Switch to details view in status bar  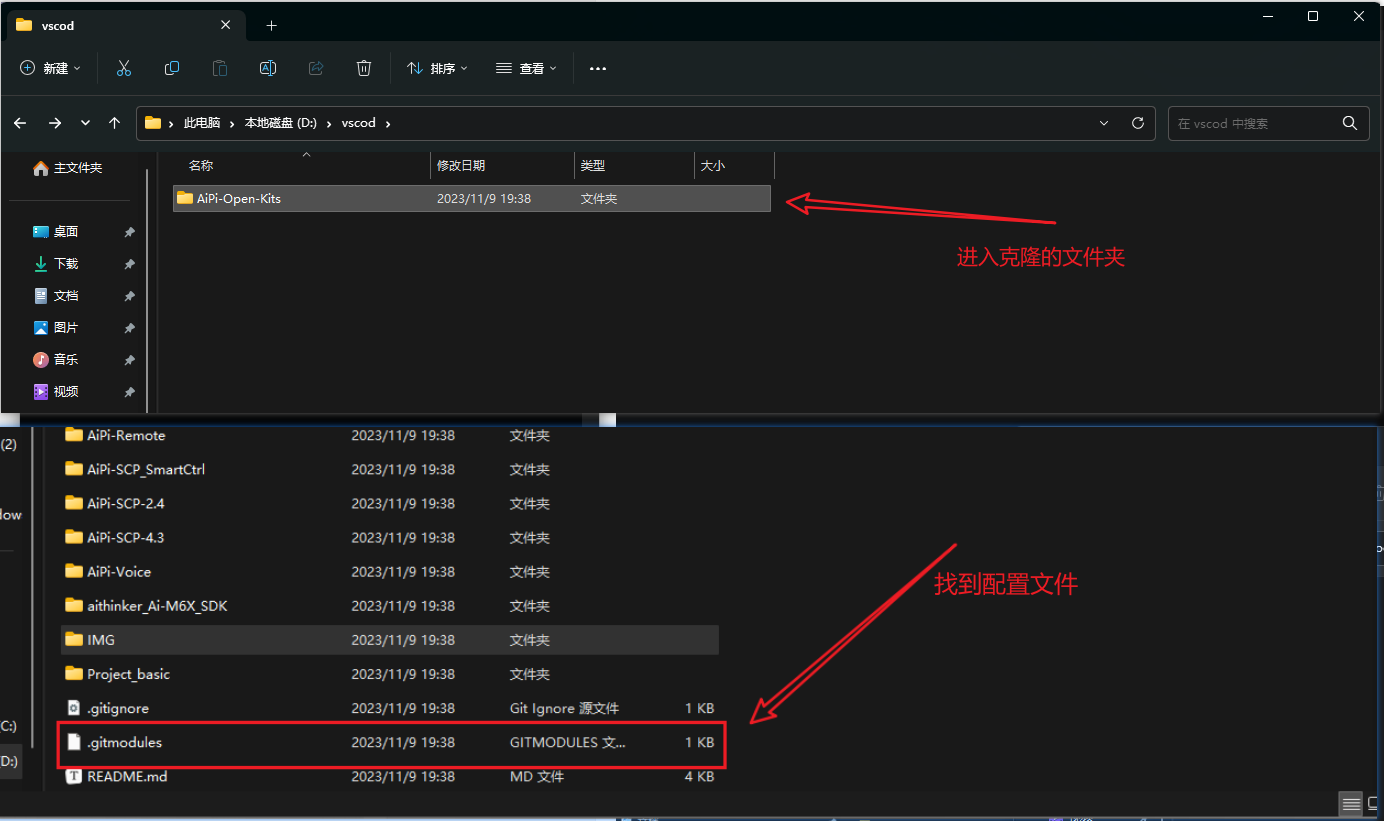coord(1351,804)
